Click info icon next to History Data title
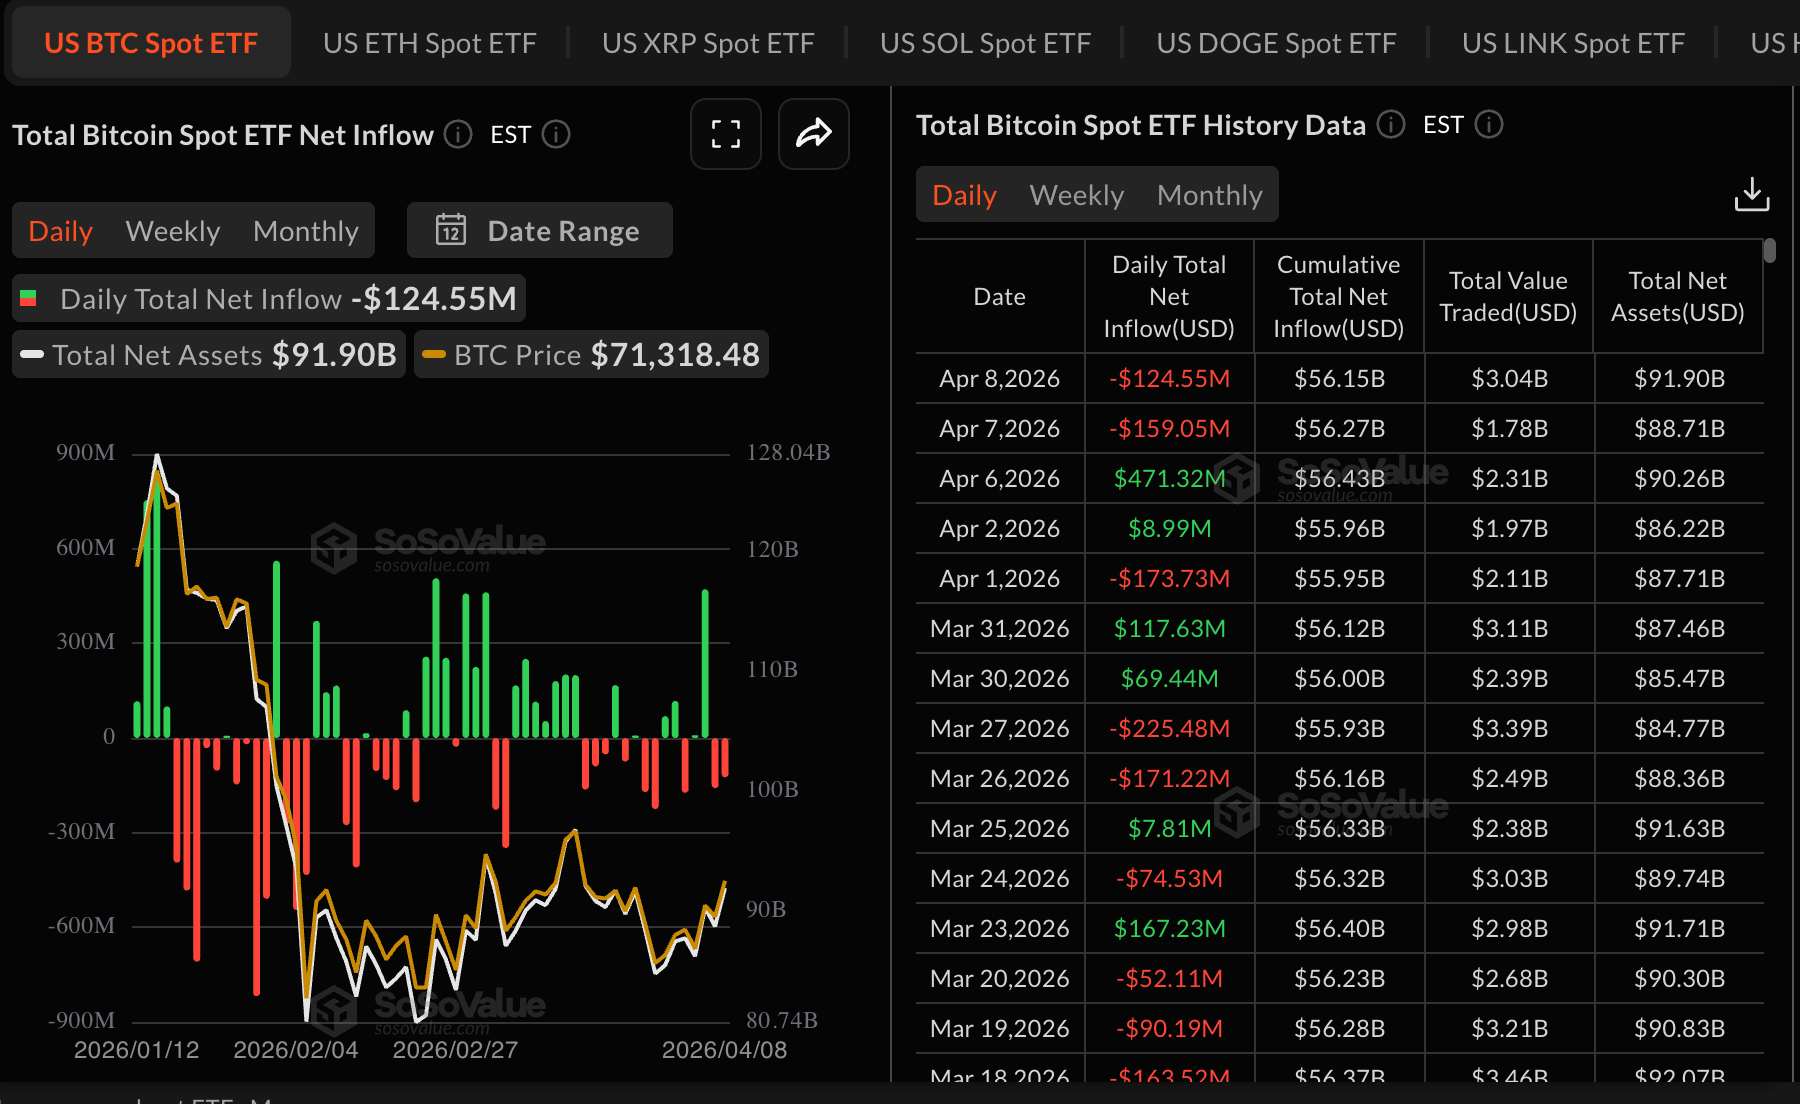The height and width of the screenshot is (1104, 1800). click(x=1390, y=124)
